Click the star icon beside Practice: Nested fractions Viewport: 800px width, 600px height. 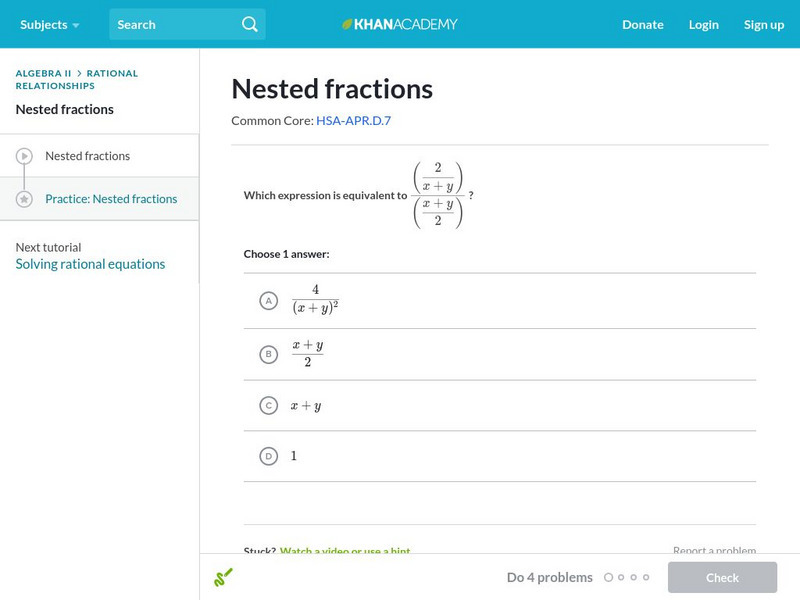pos(24,199)
